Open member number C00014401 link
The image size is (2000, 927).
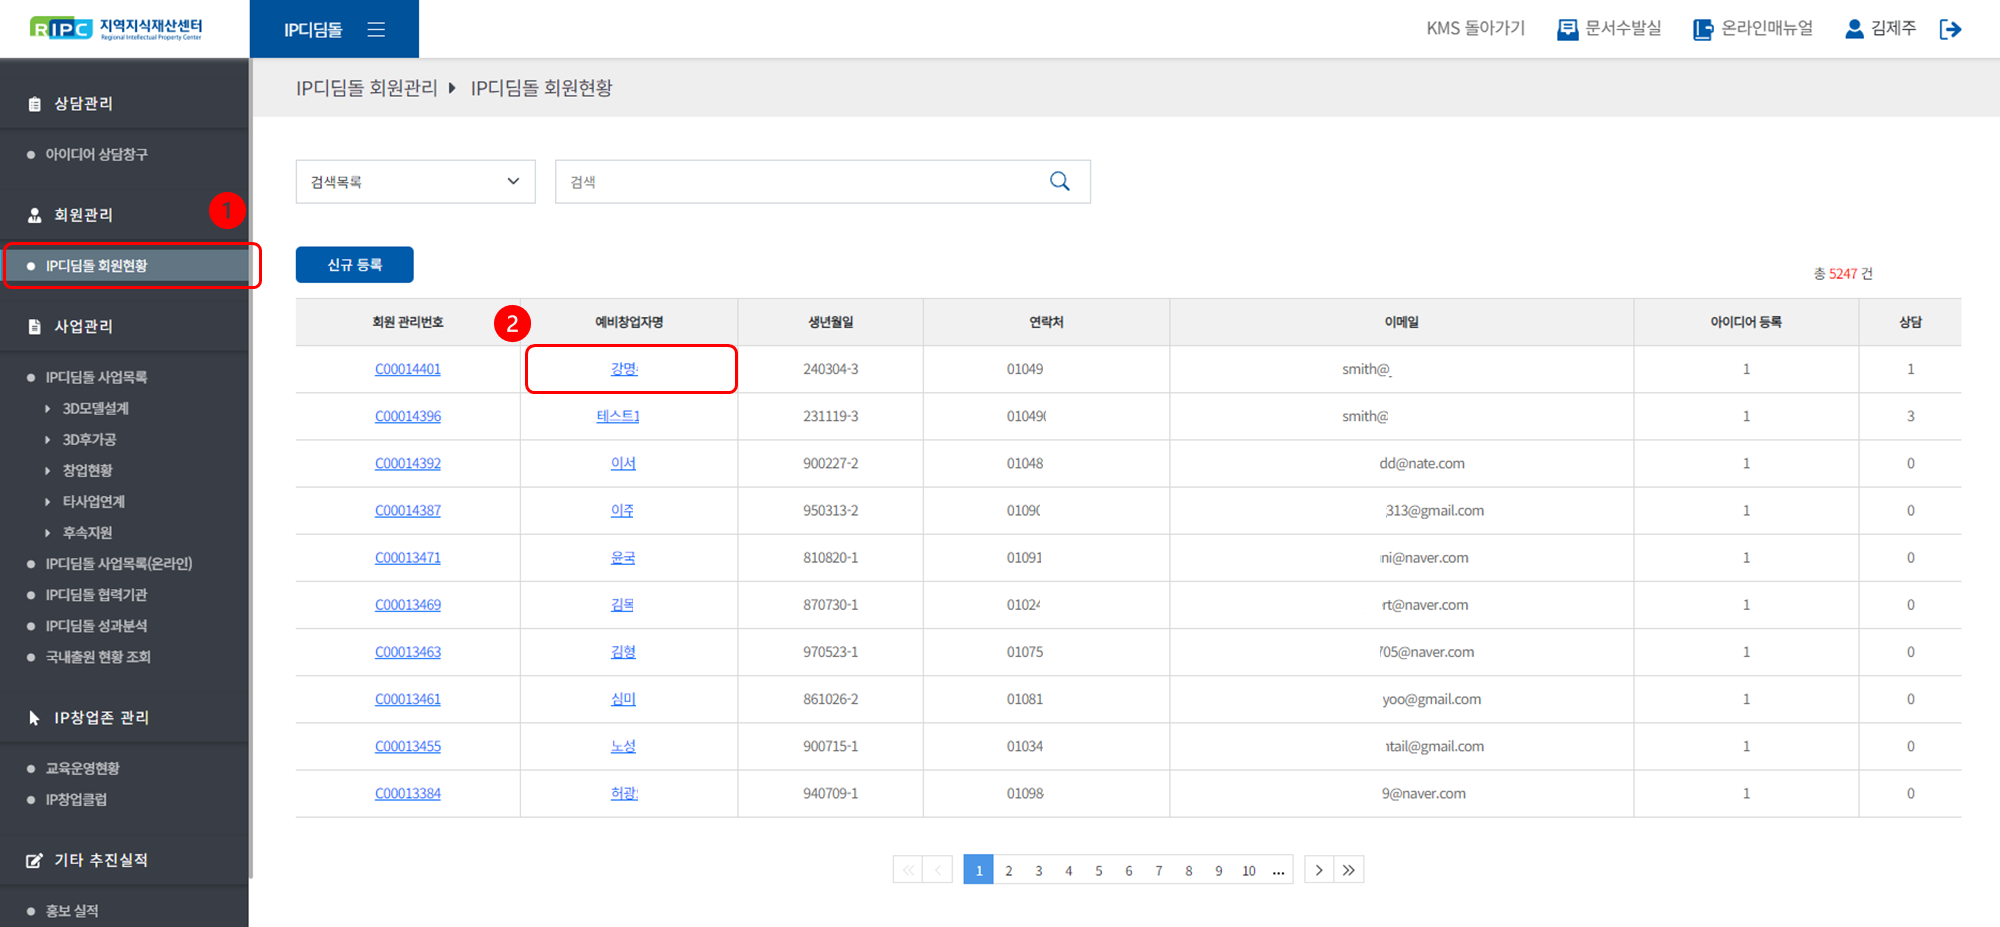pyautogui.click(x=407, y=369)
